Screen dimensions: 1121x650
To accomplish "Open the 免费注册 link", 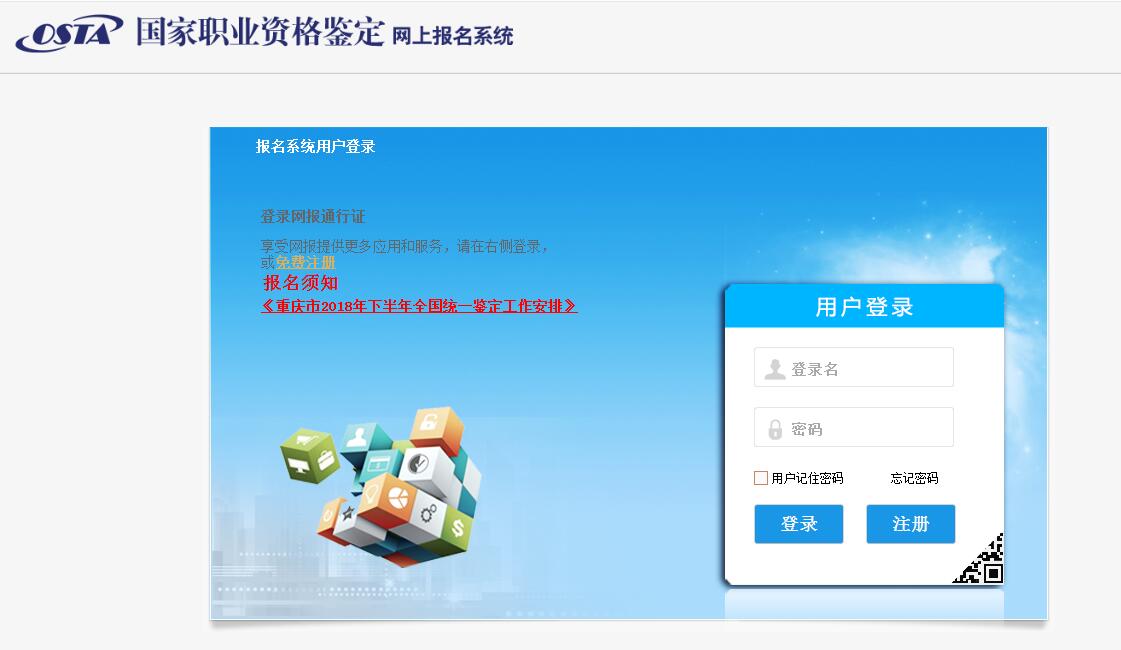I will tap(305, 262).
